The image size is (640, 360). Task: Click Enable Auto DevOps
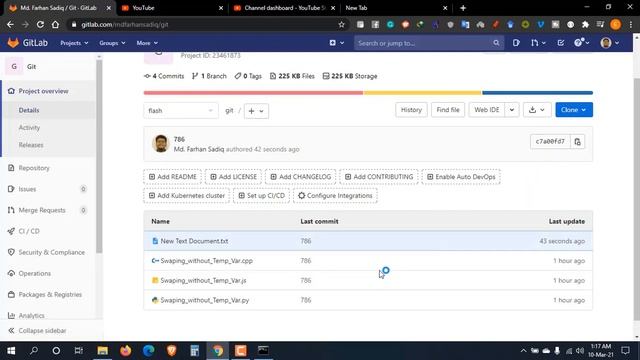[461, 177]
